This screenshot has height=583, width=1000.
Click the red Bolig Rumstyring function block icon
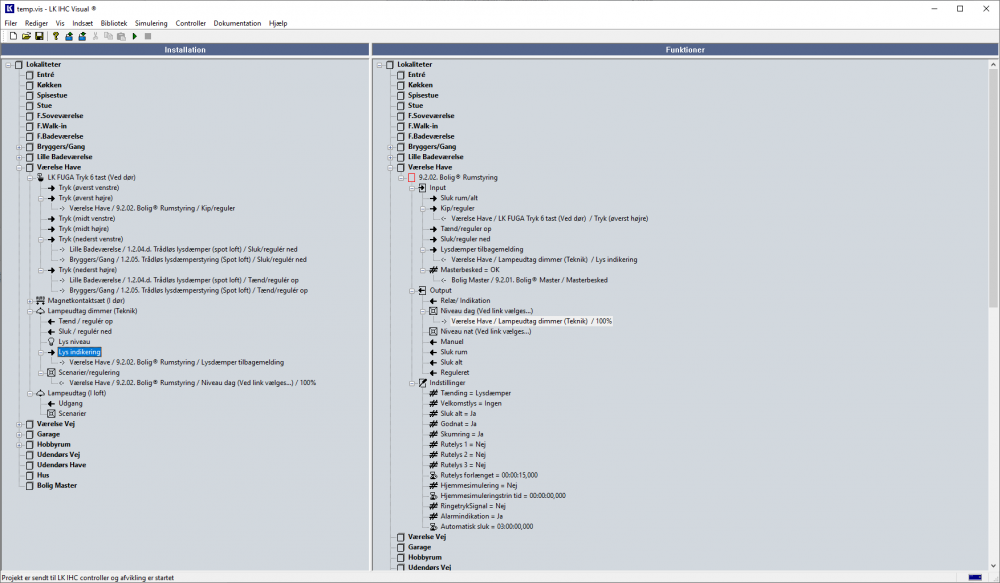tap(412, 177)
